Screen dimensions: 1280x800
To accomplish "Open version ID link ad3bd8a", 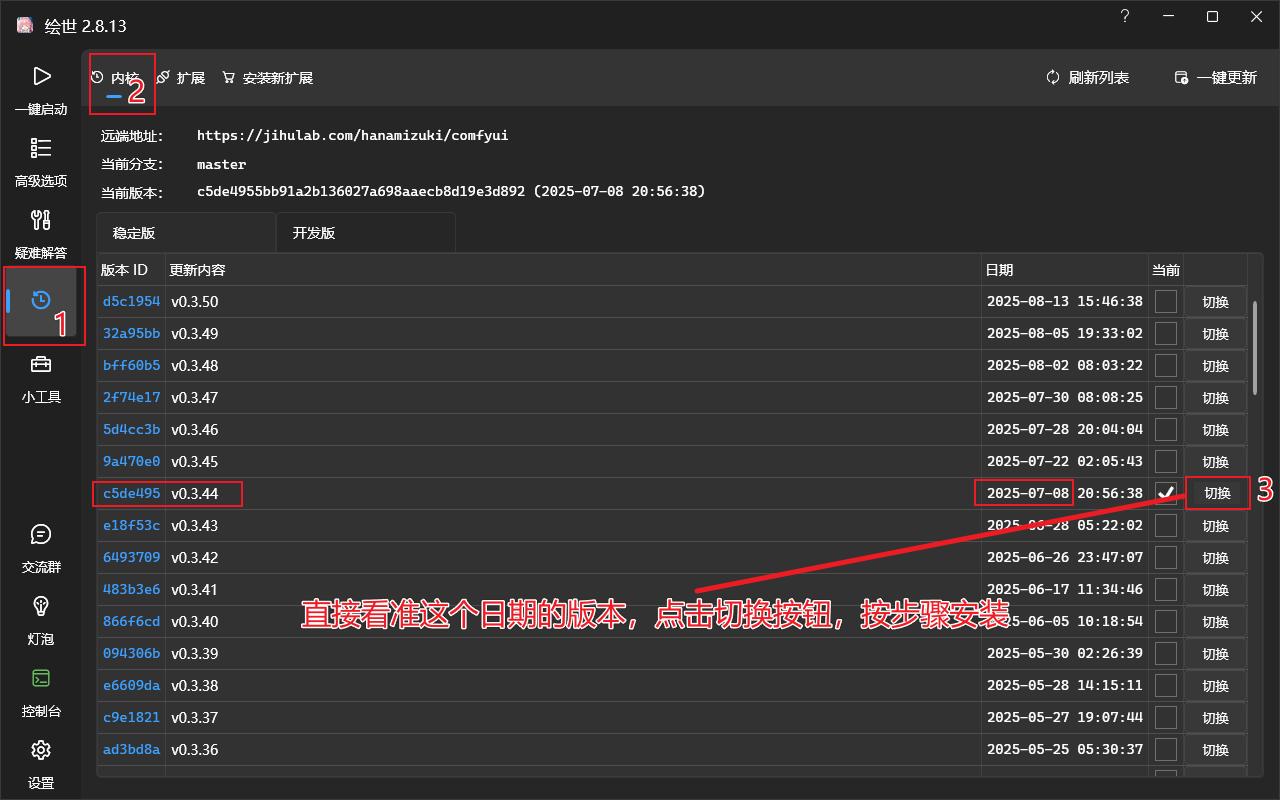I will tap(131, 749).
